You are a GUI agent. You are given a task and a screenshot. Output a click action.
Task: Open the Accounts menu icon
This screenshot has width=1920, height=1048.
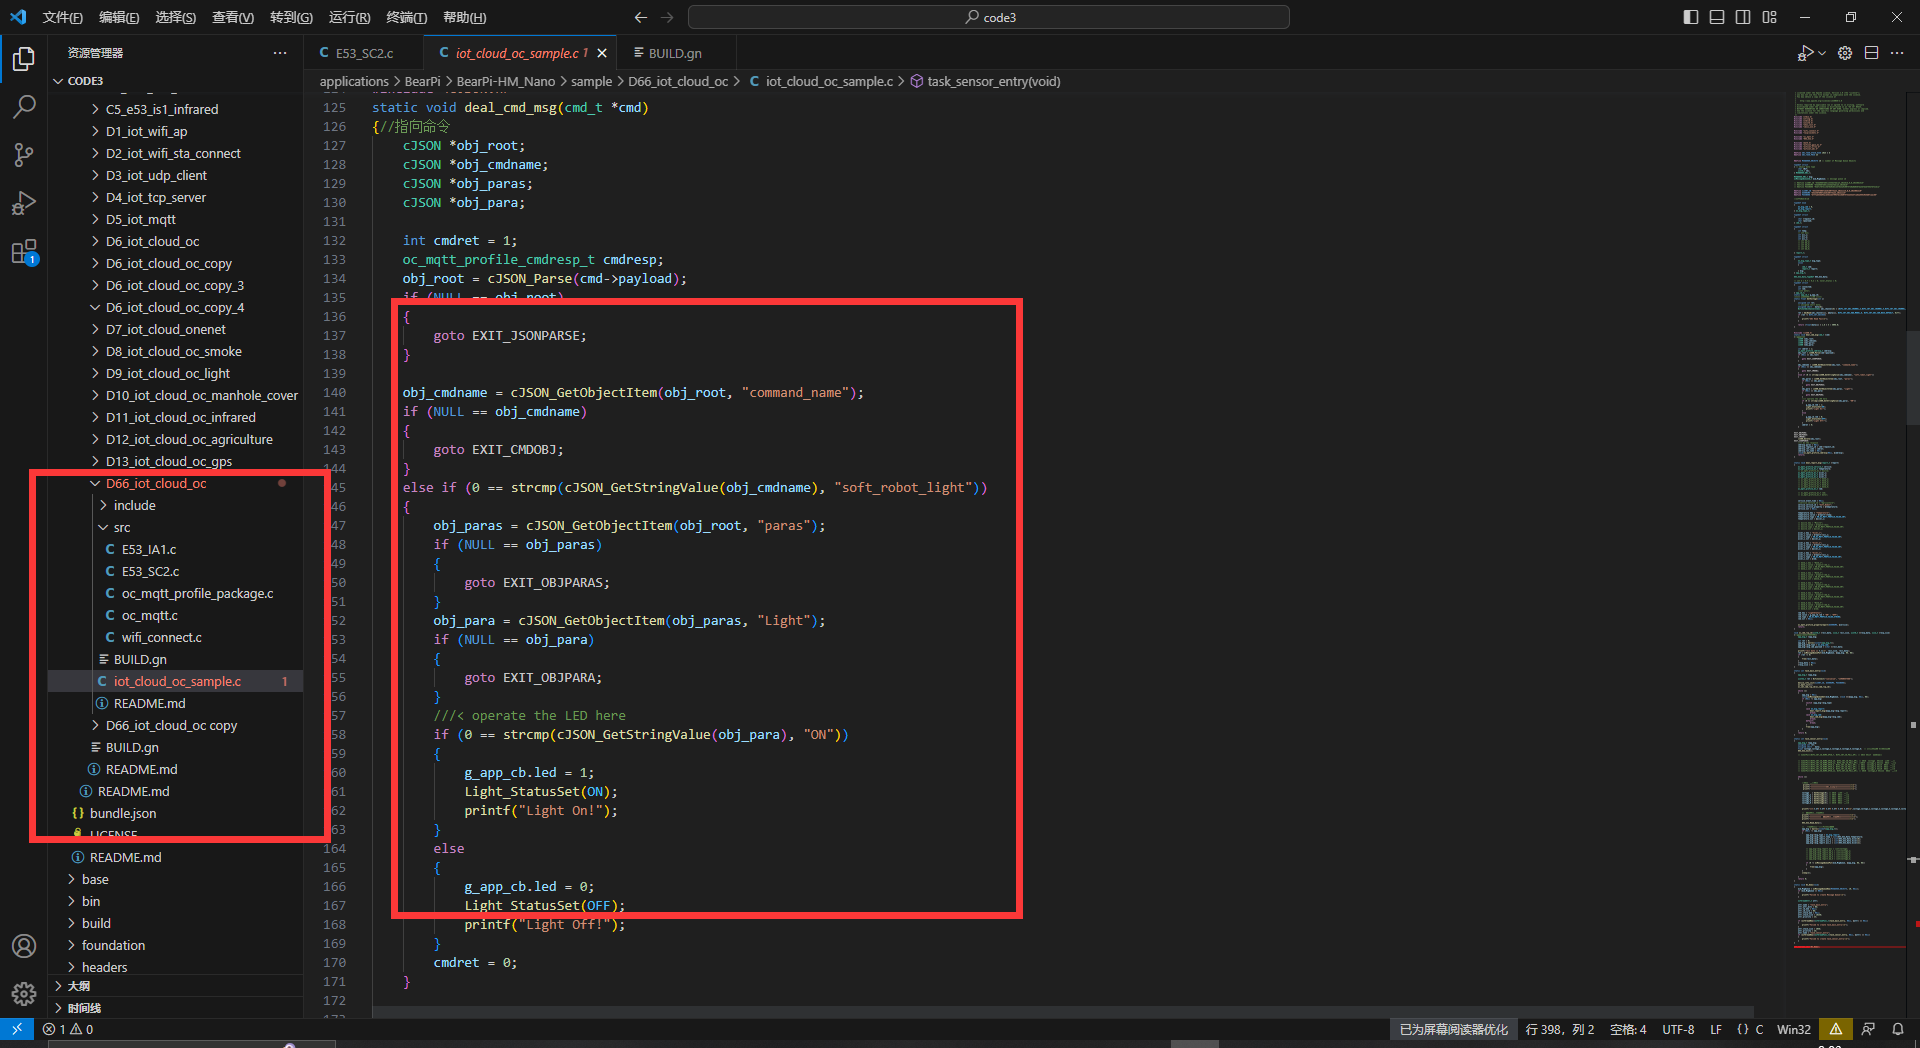pyautogui.click(x=24, y=946)
